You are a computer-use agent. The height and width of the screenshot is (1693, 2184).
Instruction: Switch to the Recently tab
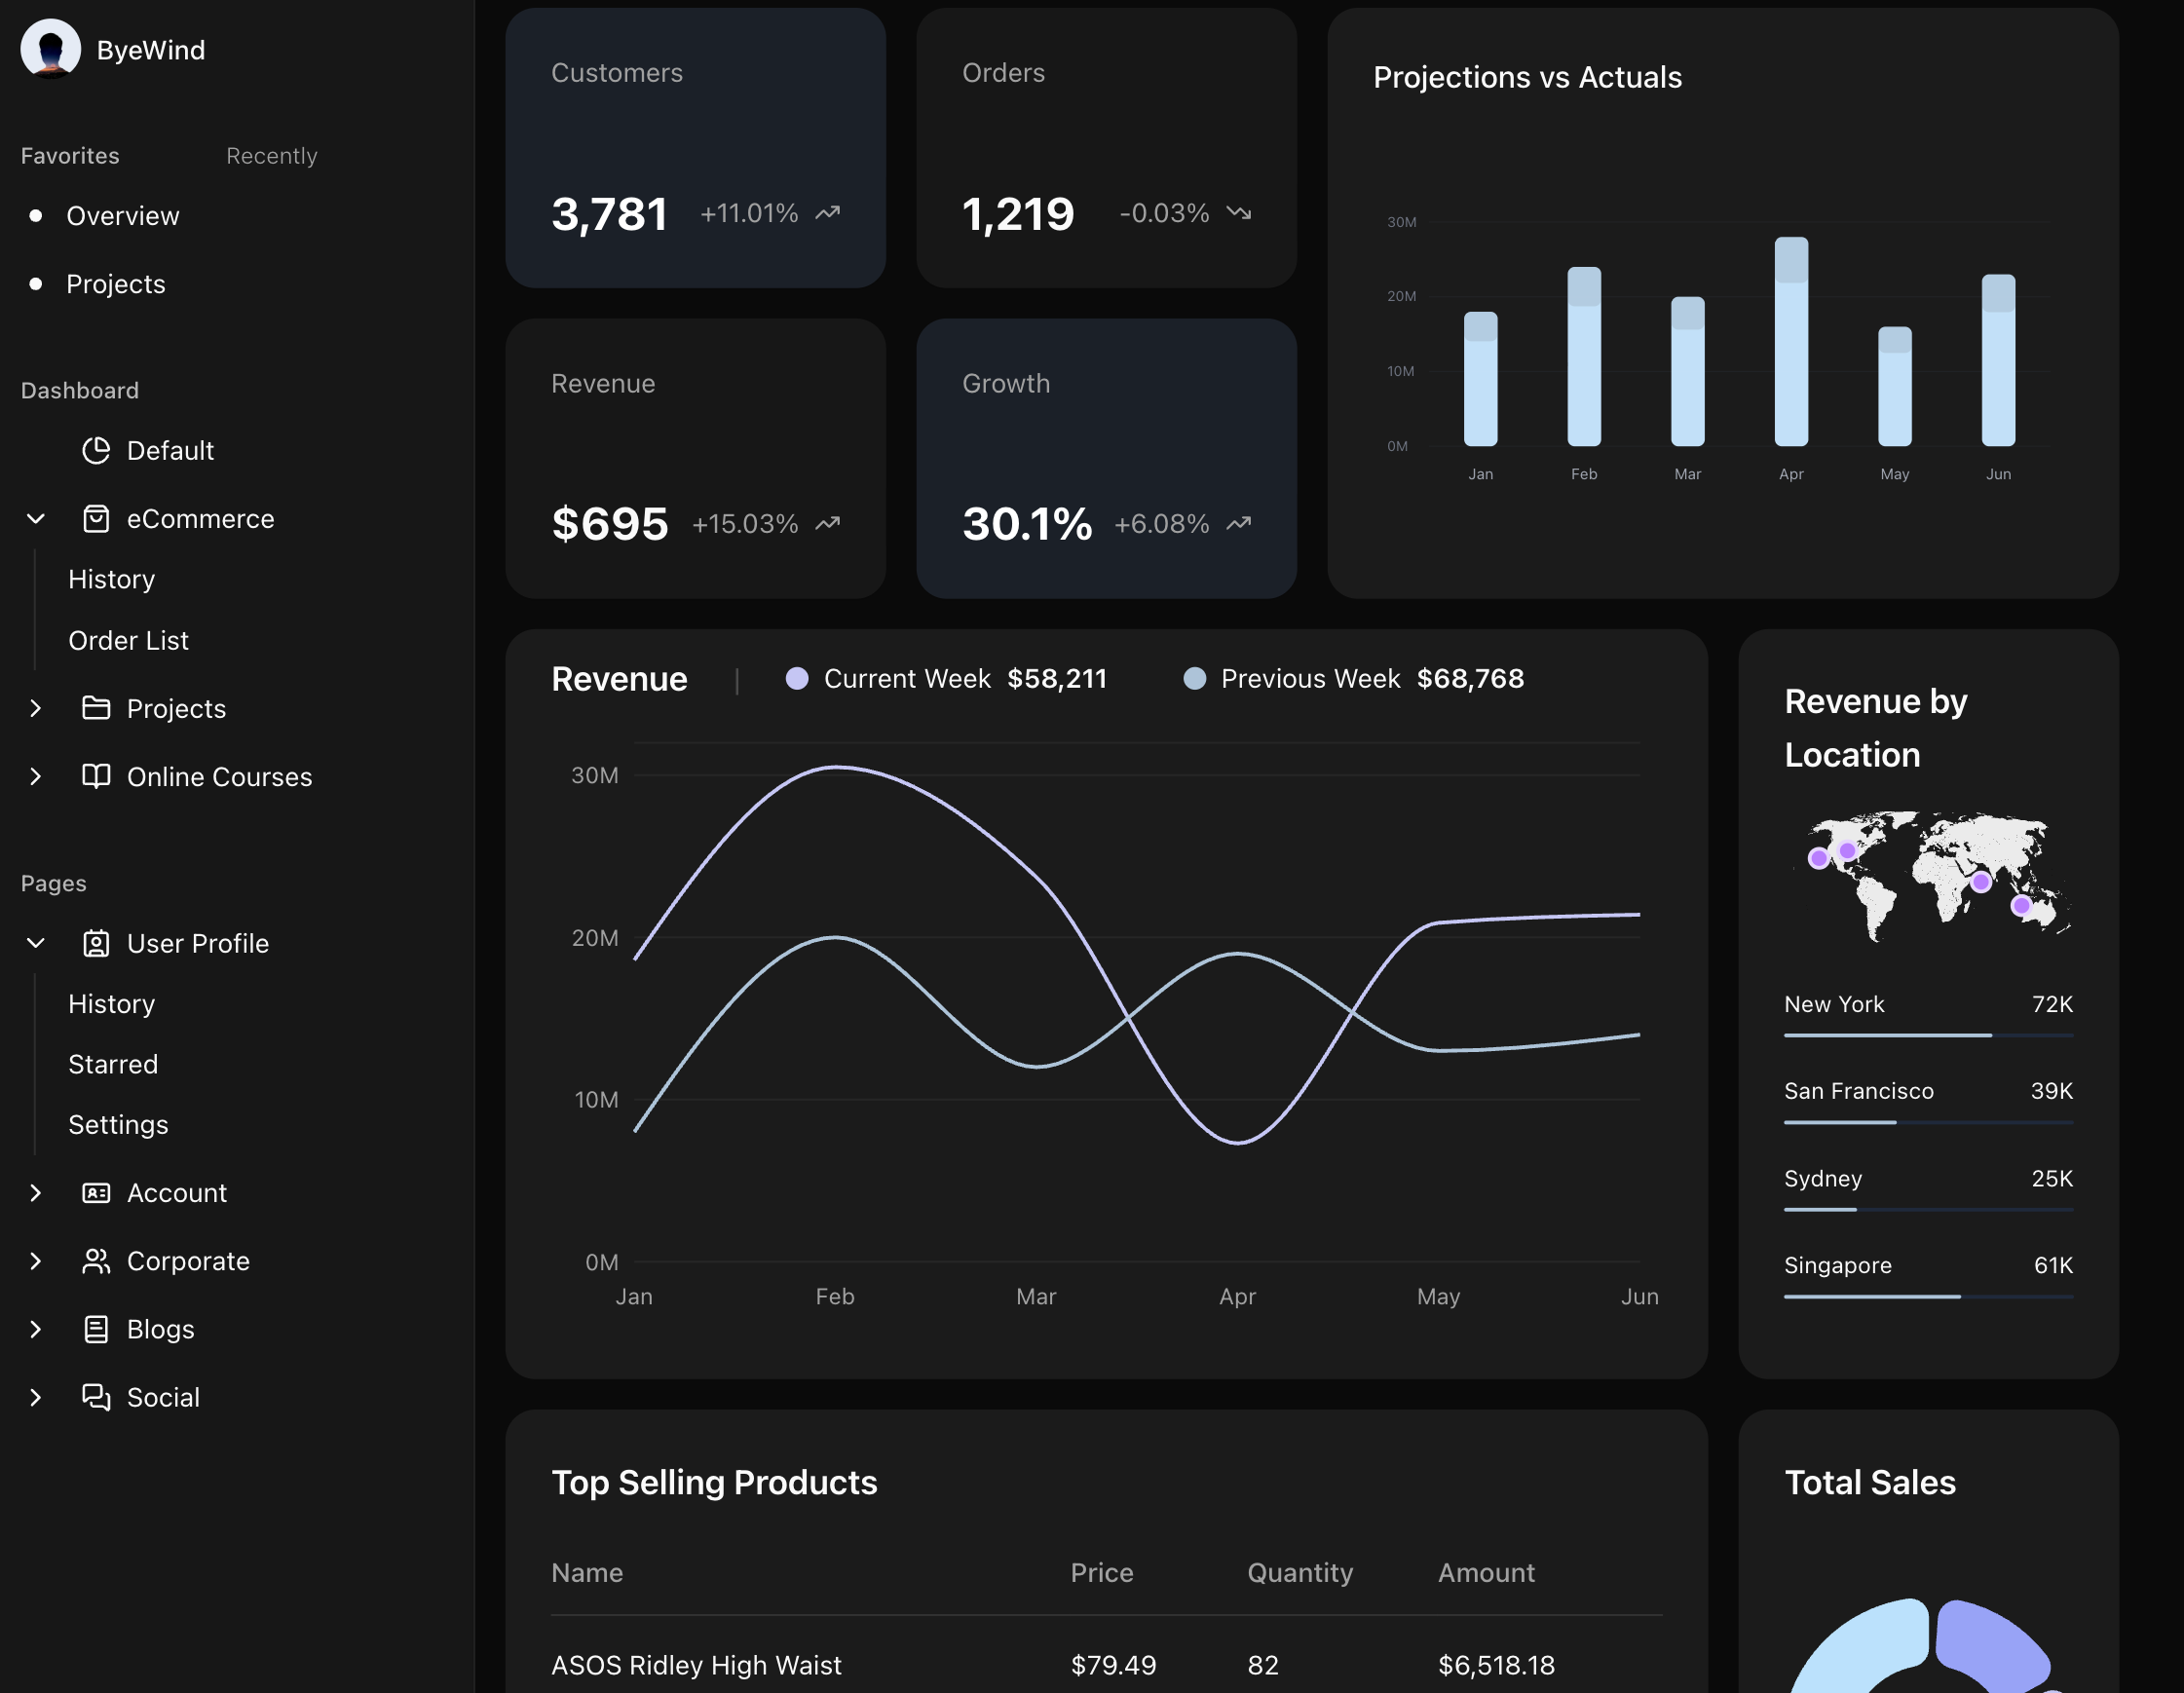pyautogui.click(x=272, y=156)
